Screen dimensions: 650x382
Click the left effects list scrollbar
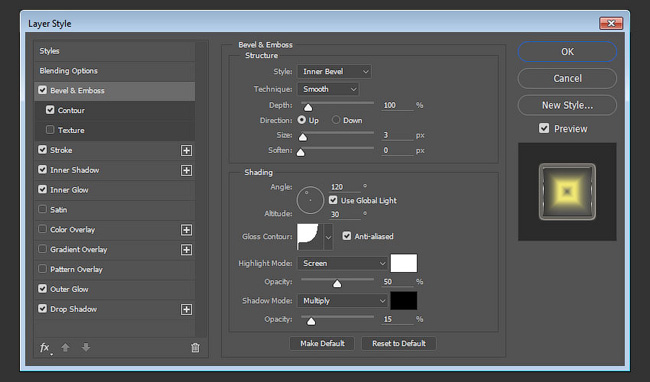click(x=201, y=189)
